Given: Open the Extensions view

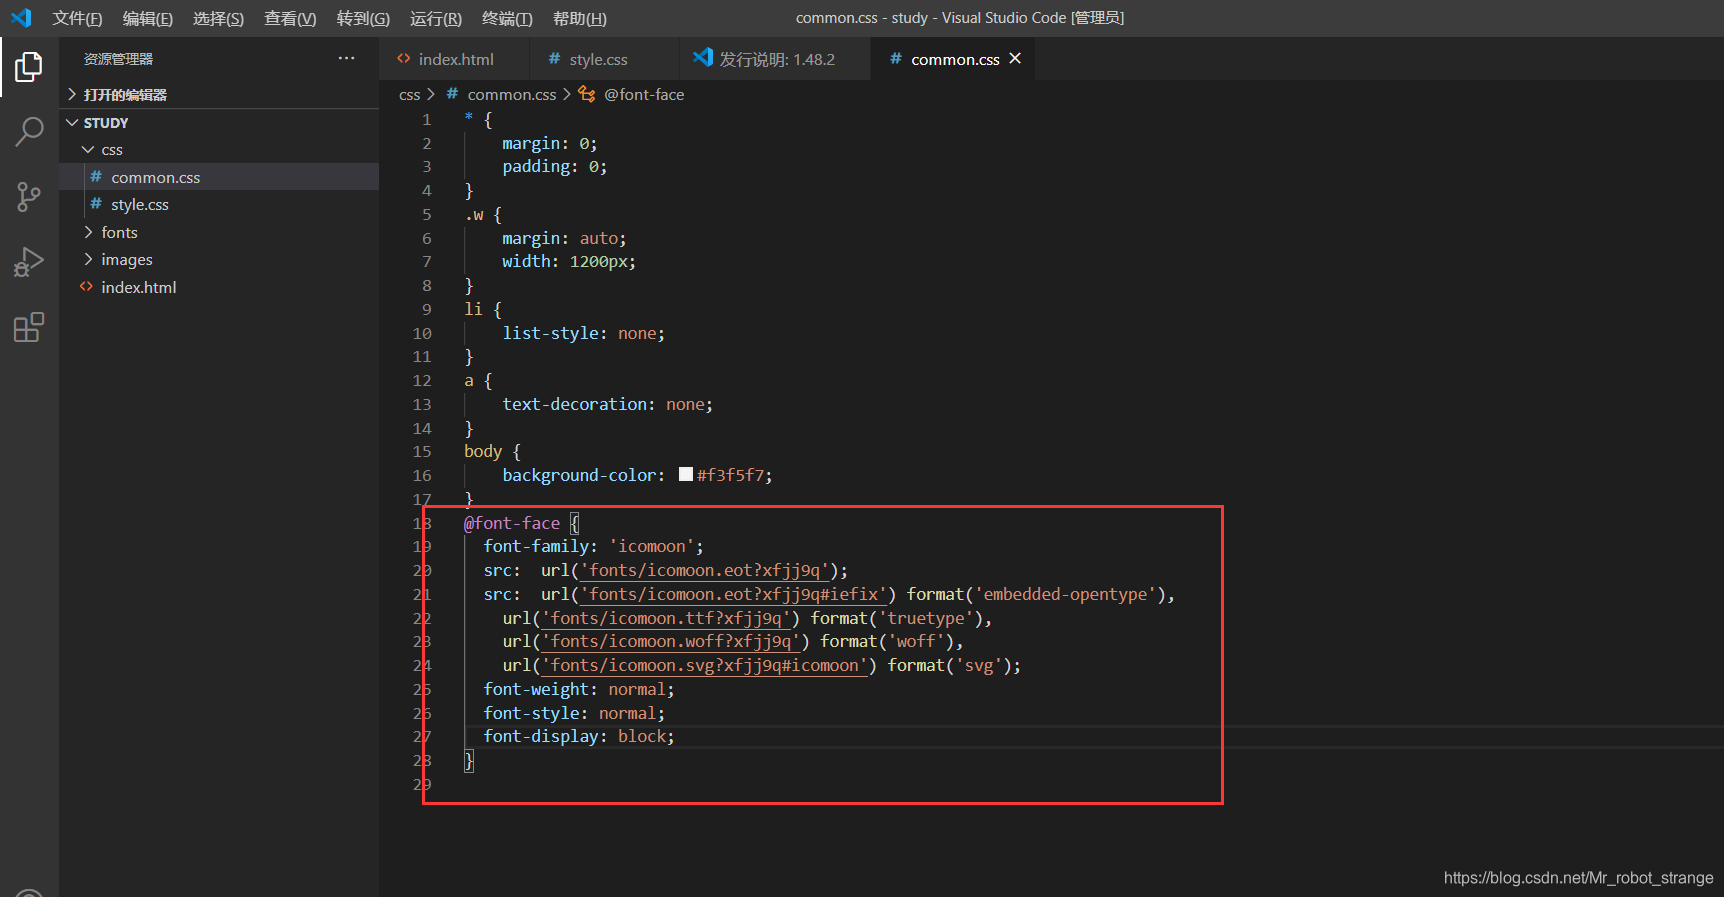Looking at the screenshot, I should click(x=29, y=327).
